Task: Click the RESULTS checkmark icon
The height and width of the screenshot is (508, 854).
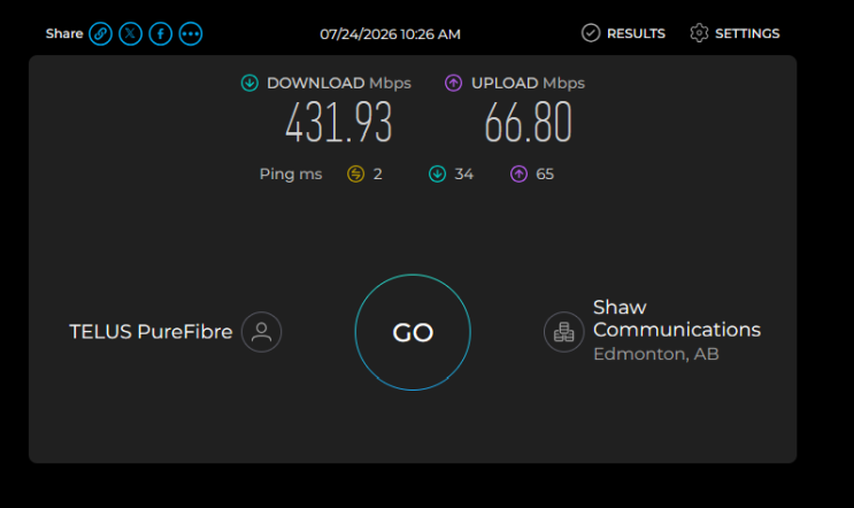Action: 590,33
